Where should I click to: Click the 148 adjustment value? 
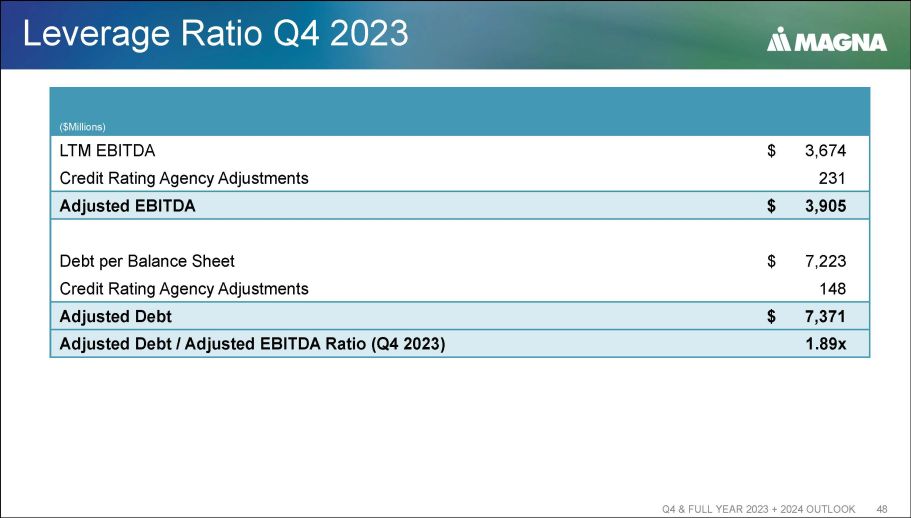(832, 289)
